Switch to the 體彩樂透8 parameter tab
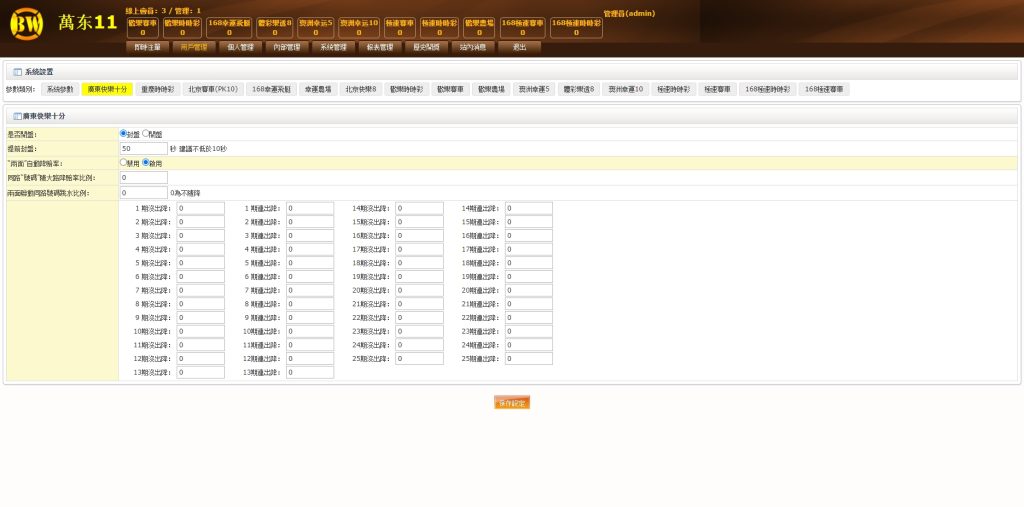This screenshot has width=1024, height=507. click(x=579, y=90)
